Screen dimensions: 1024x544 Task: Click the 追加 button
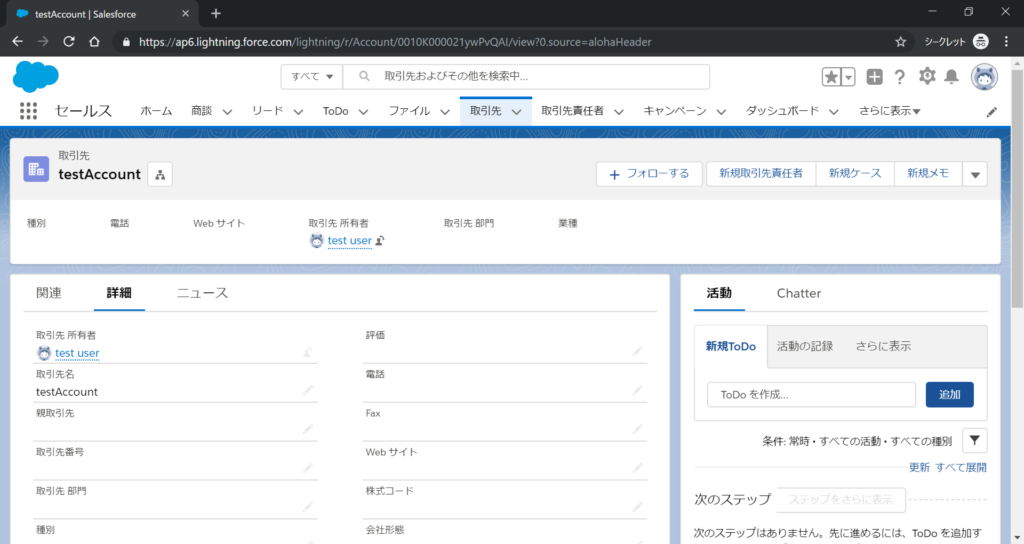949,395
